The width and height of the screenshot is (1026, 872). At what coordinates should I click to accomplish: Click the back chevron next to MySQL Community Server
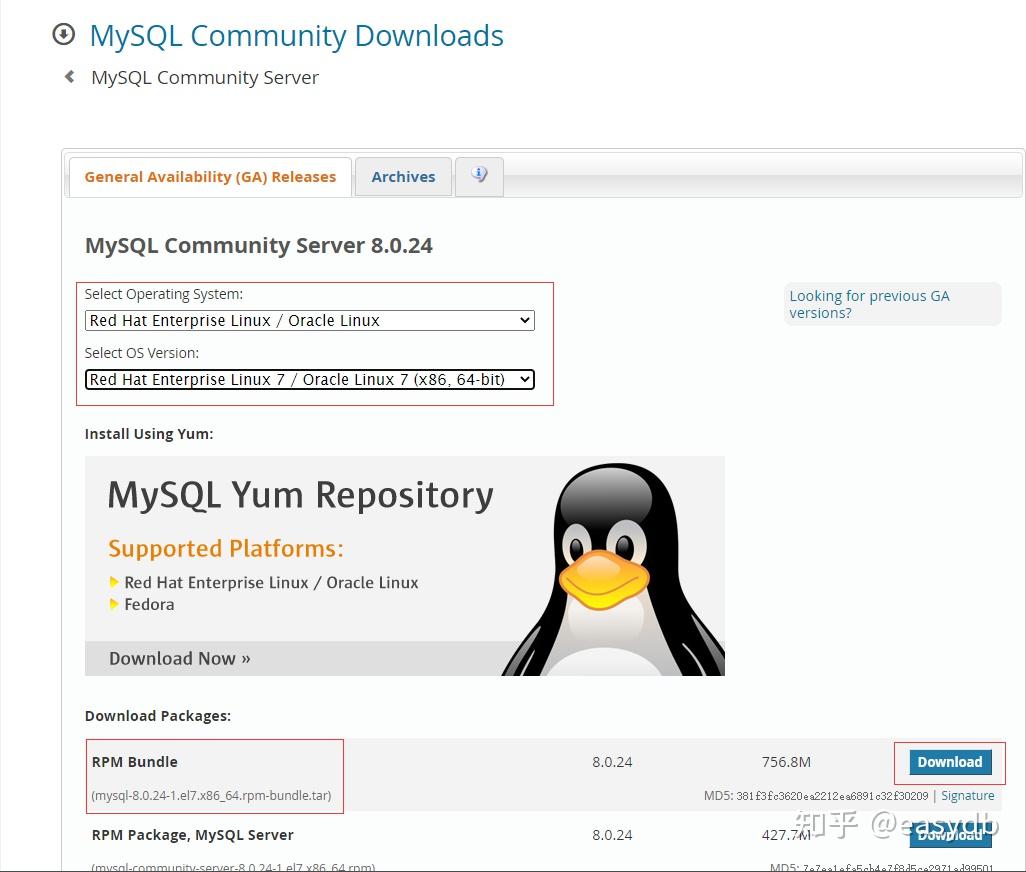(67, 75)
